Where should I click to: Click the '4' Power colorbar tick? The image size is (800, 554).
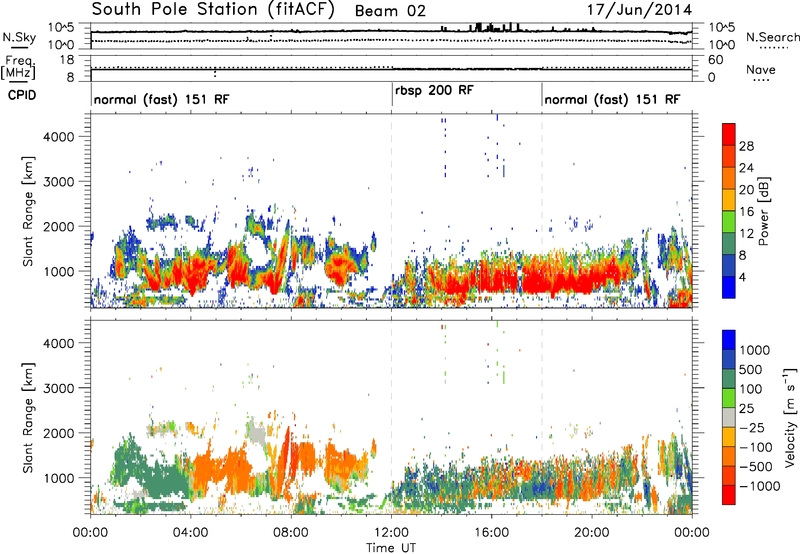pyautogui.click(x=743, y=277)
